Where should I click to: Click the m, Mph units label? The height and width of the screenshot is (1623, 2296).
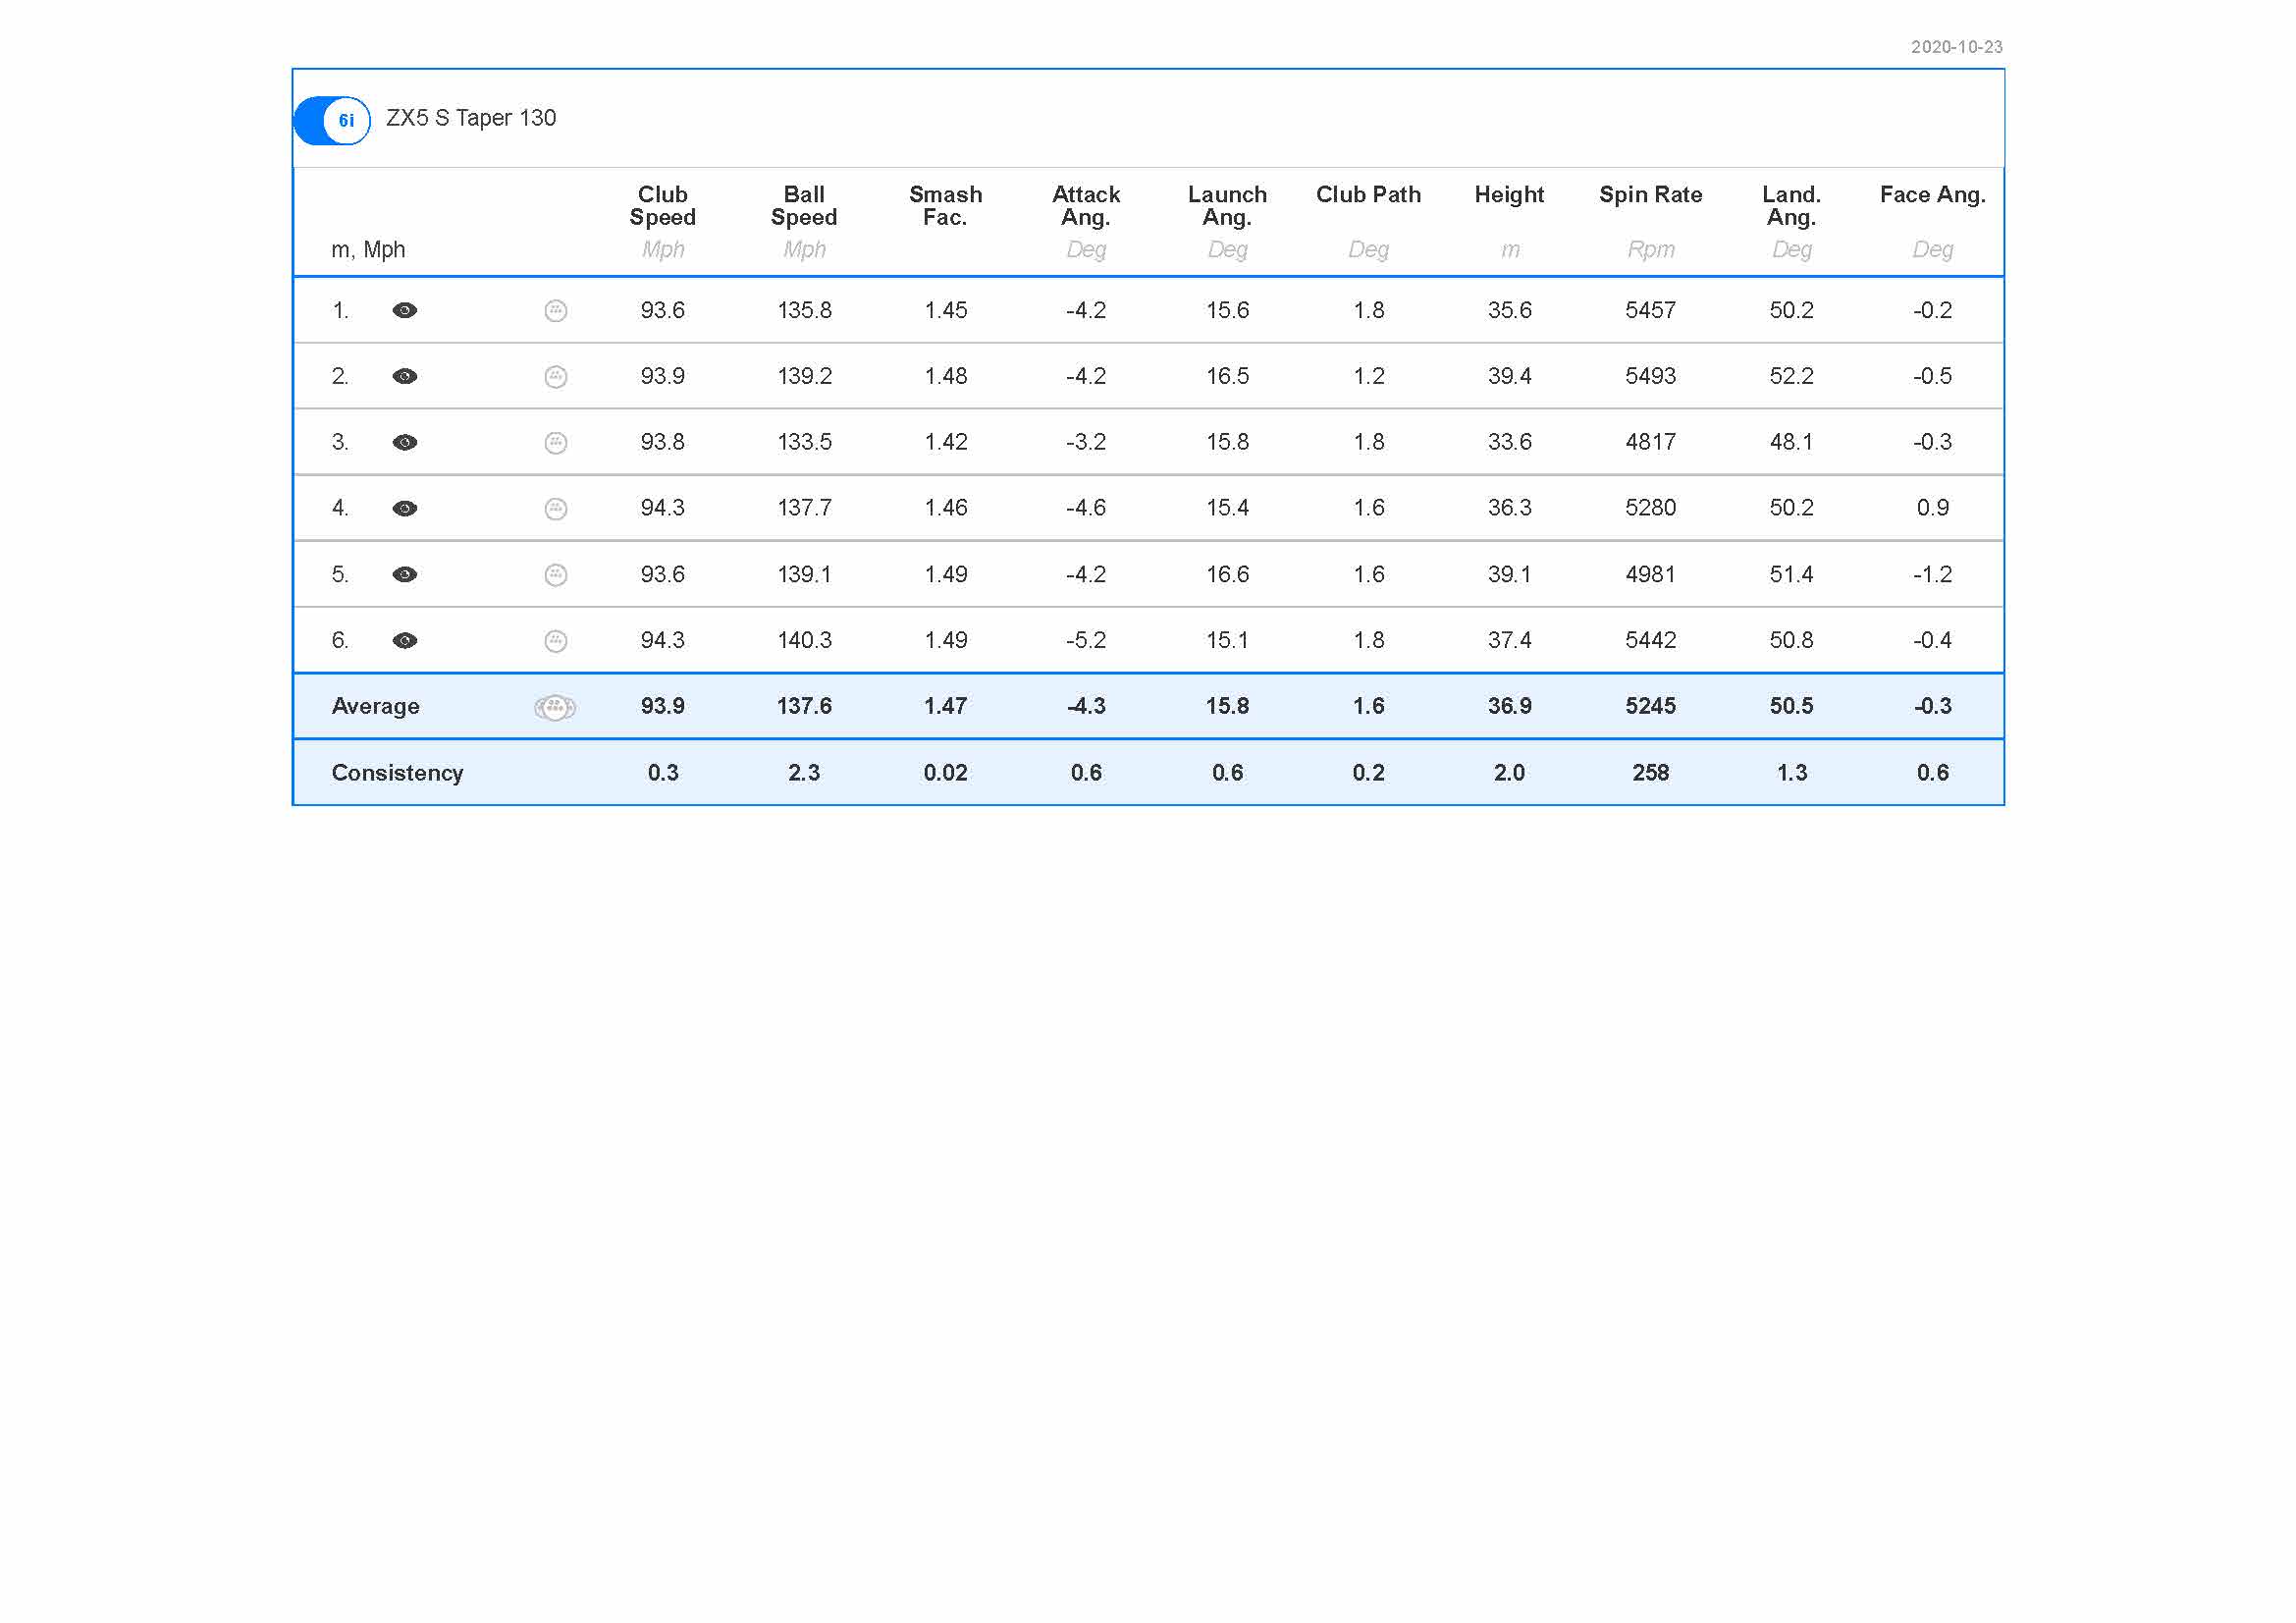tap(368, 250)
